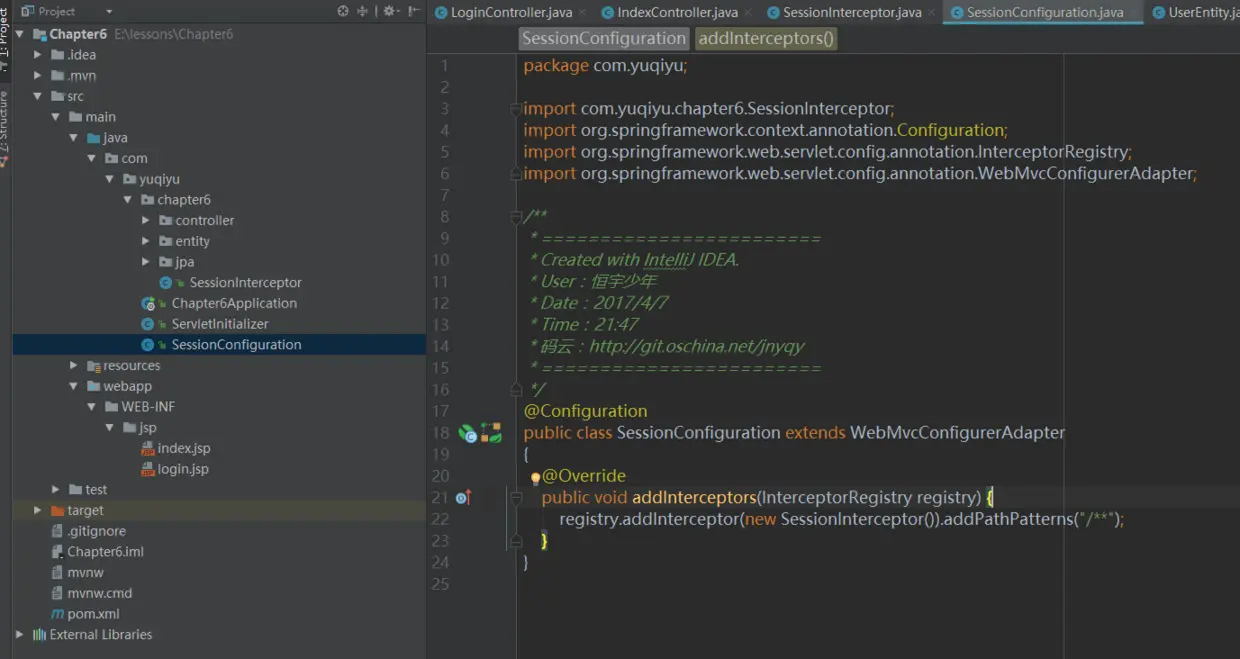Toggle the Javadoc comment fold marker on line 8

click(x=516, y=217)
